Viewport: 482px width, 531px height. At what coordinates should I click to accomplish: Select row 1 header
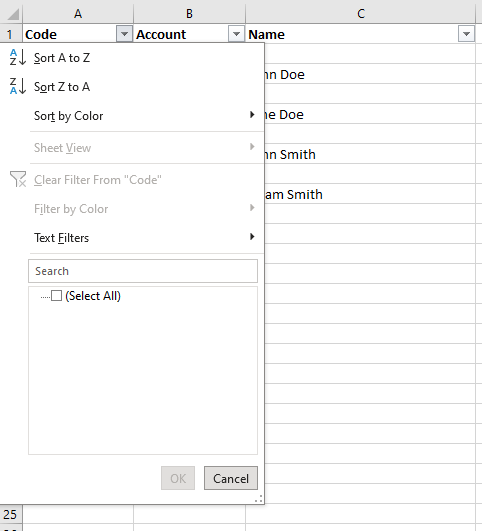[x=11, y=34]
